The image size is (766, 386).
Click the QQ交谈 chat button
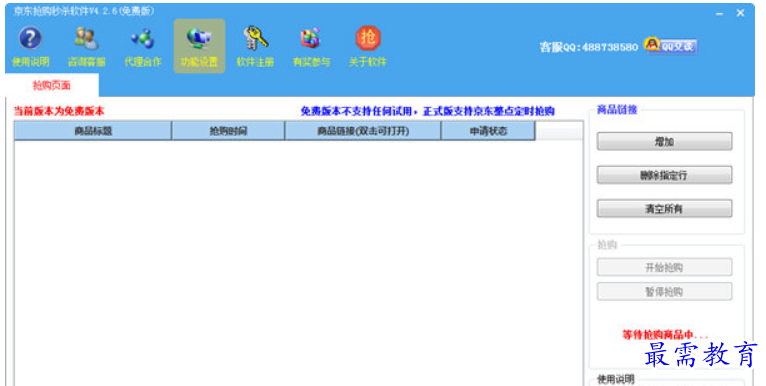[671, 46]
